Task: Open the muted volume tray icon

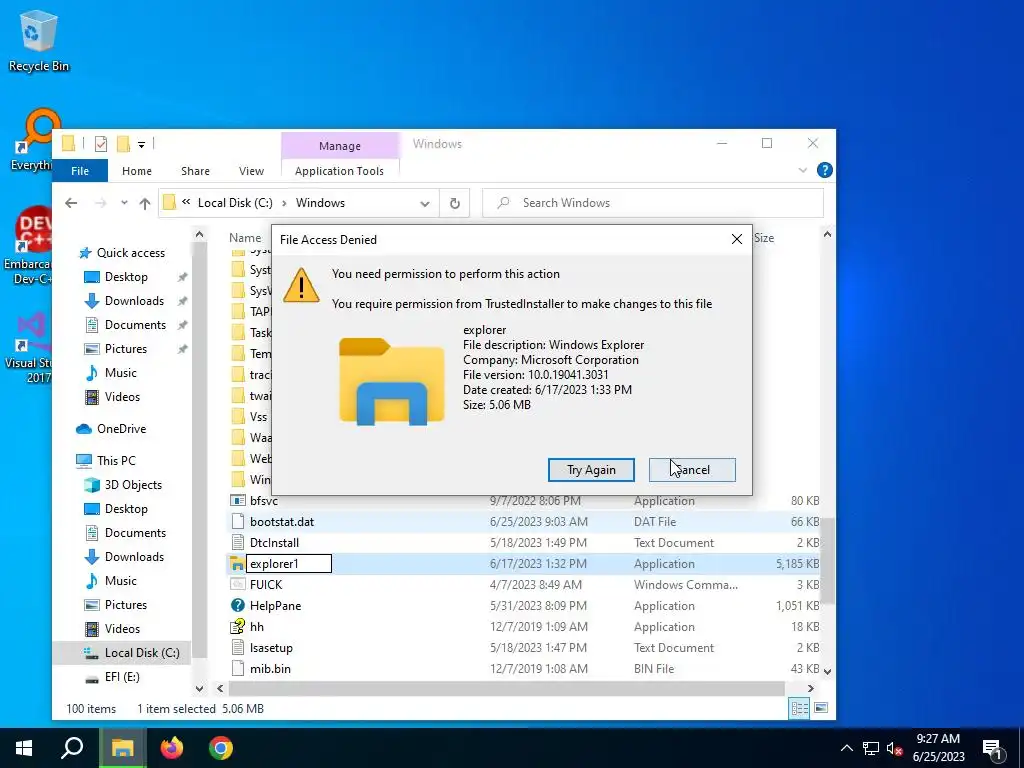Action: [x=894, y=748]
